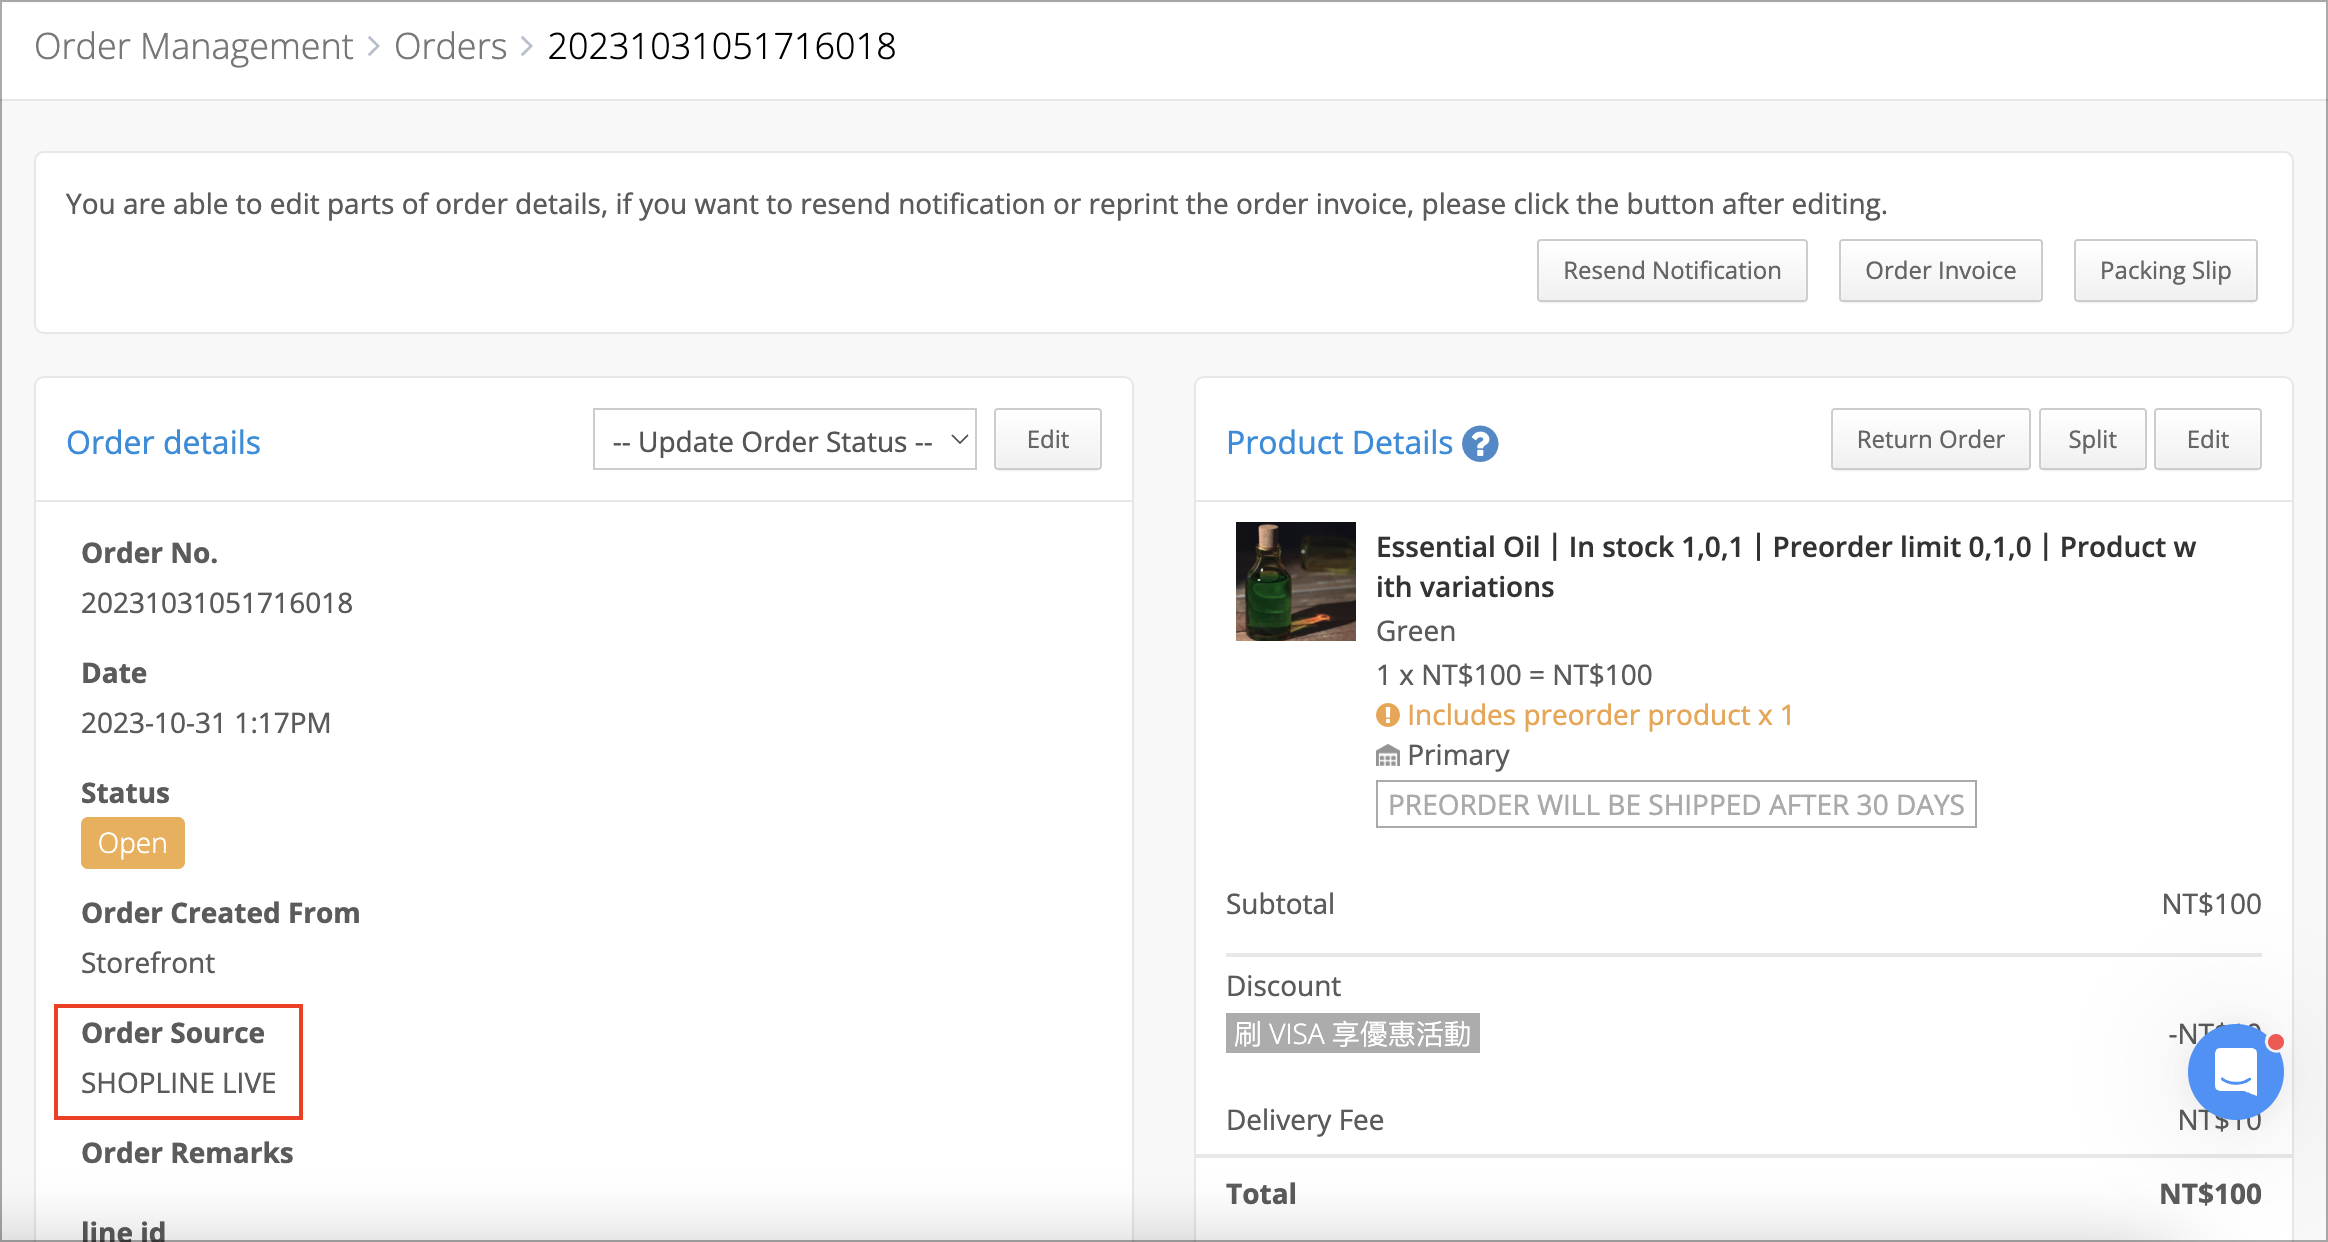Viewport: 2328px width, 1242px height.
Task: Go to Order Management breadcrumb
Action: pyautogui.click(x=194, y=47)
